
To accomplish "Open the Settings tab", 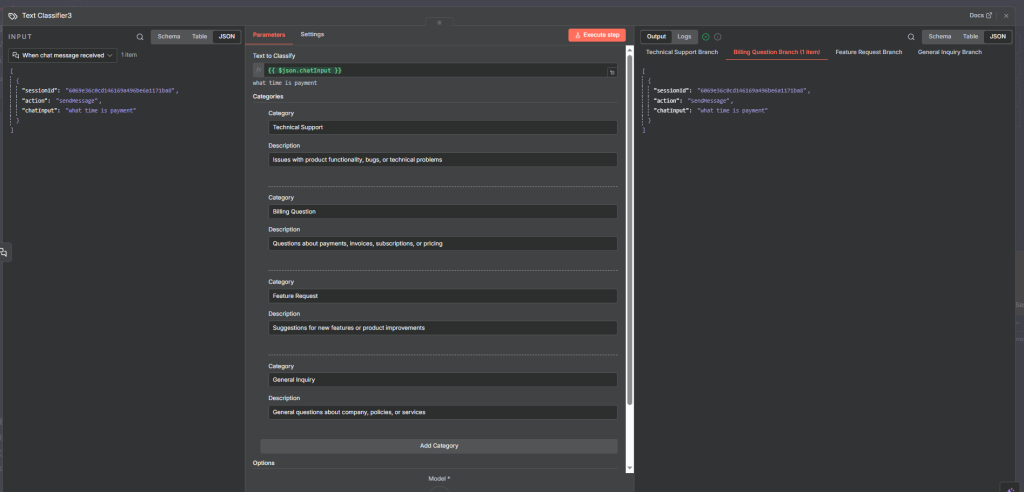I will pos(312,34).
